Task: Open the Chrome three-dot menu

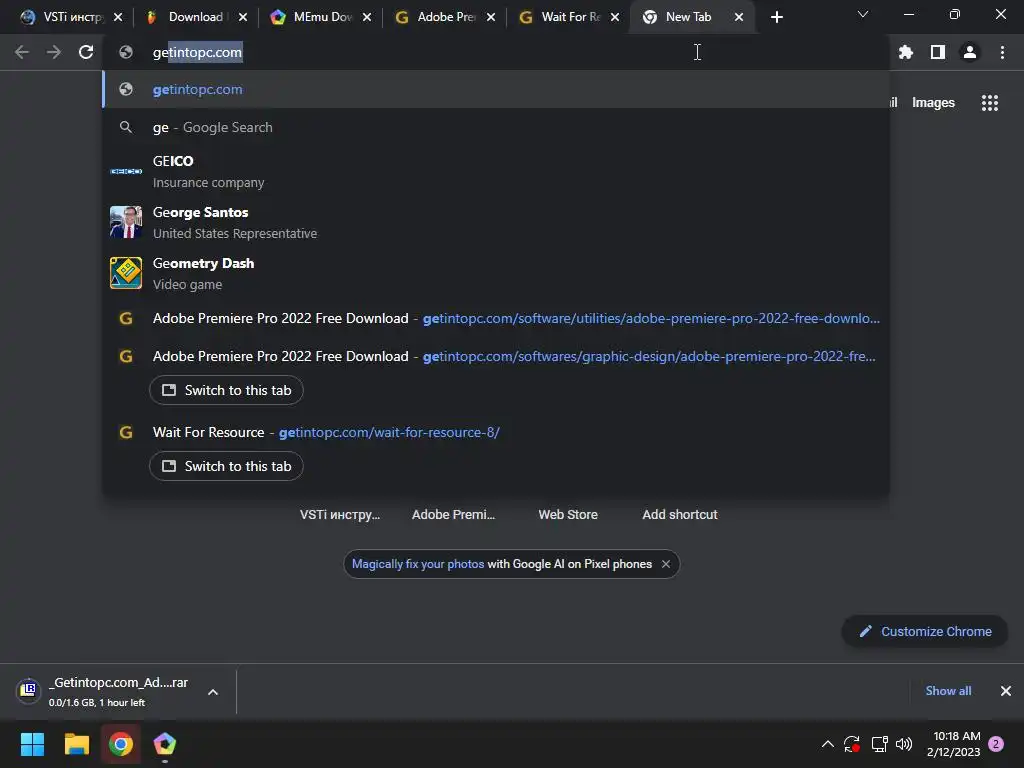Action: 1002,52
